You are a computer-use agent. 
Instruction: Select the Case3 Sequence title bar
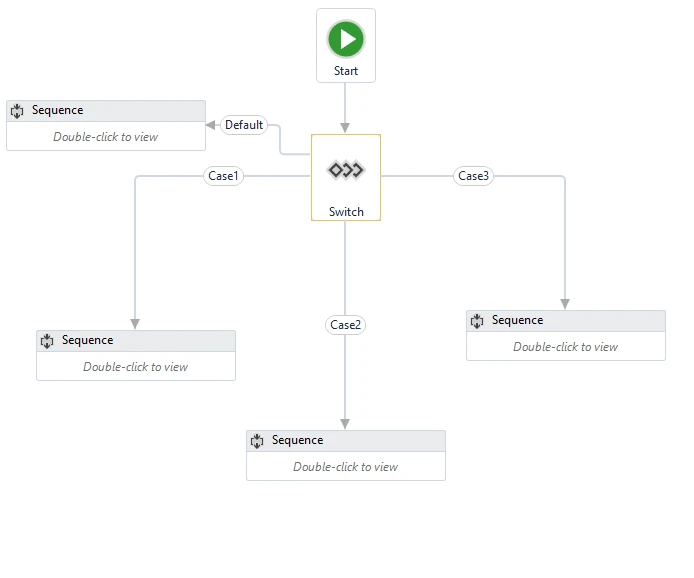click(566, 321)
